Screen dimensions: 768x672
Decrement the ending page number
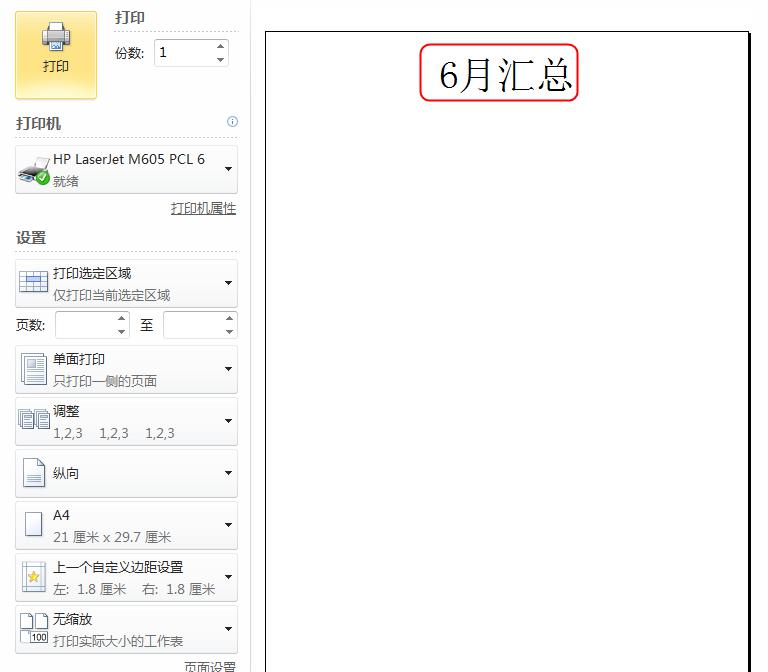tap(230, 332)
